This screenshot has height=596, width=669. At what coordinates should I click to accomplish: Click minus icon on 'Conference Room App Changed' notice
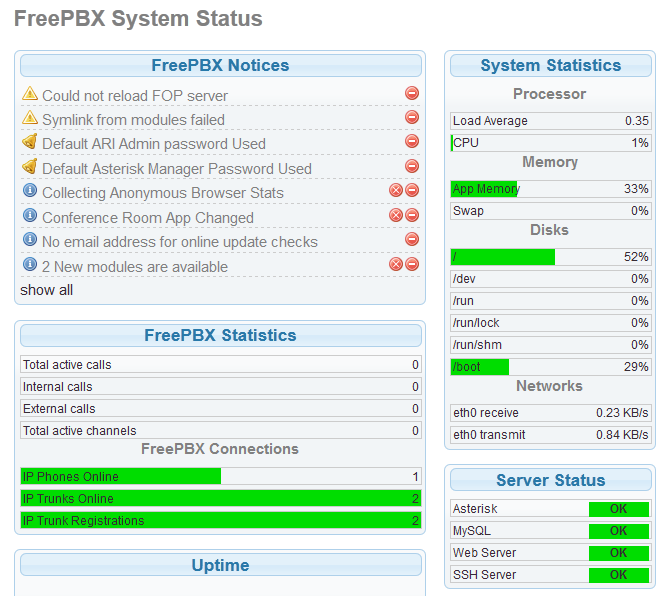[412, 215]
